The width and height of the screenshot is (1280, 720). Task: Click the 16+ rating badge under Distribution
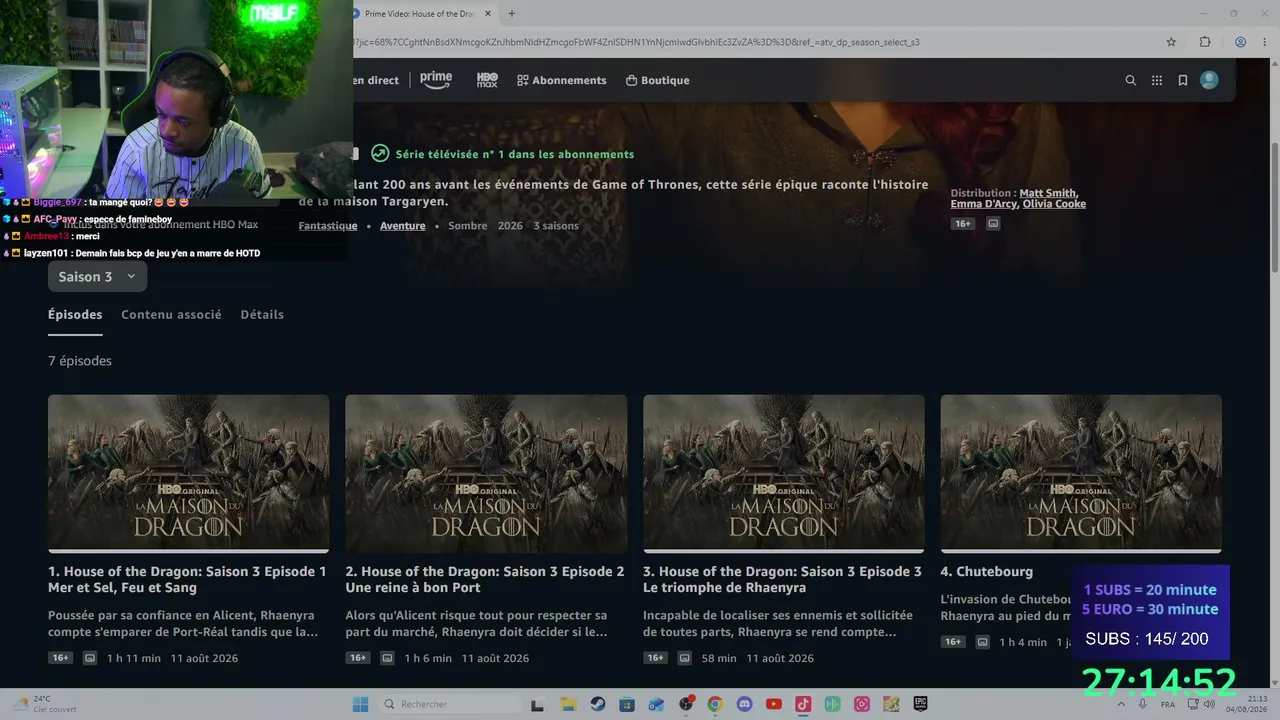click(963, 224)
